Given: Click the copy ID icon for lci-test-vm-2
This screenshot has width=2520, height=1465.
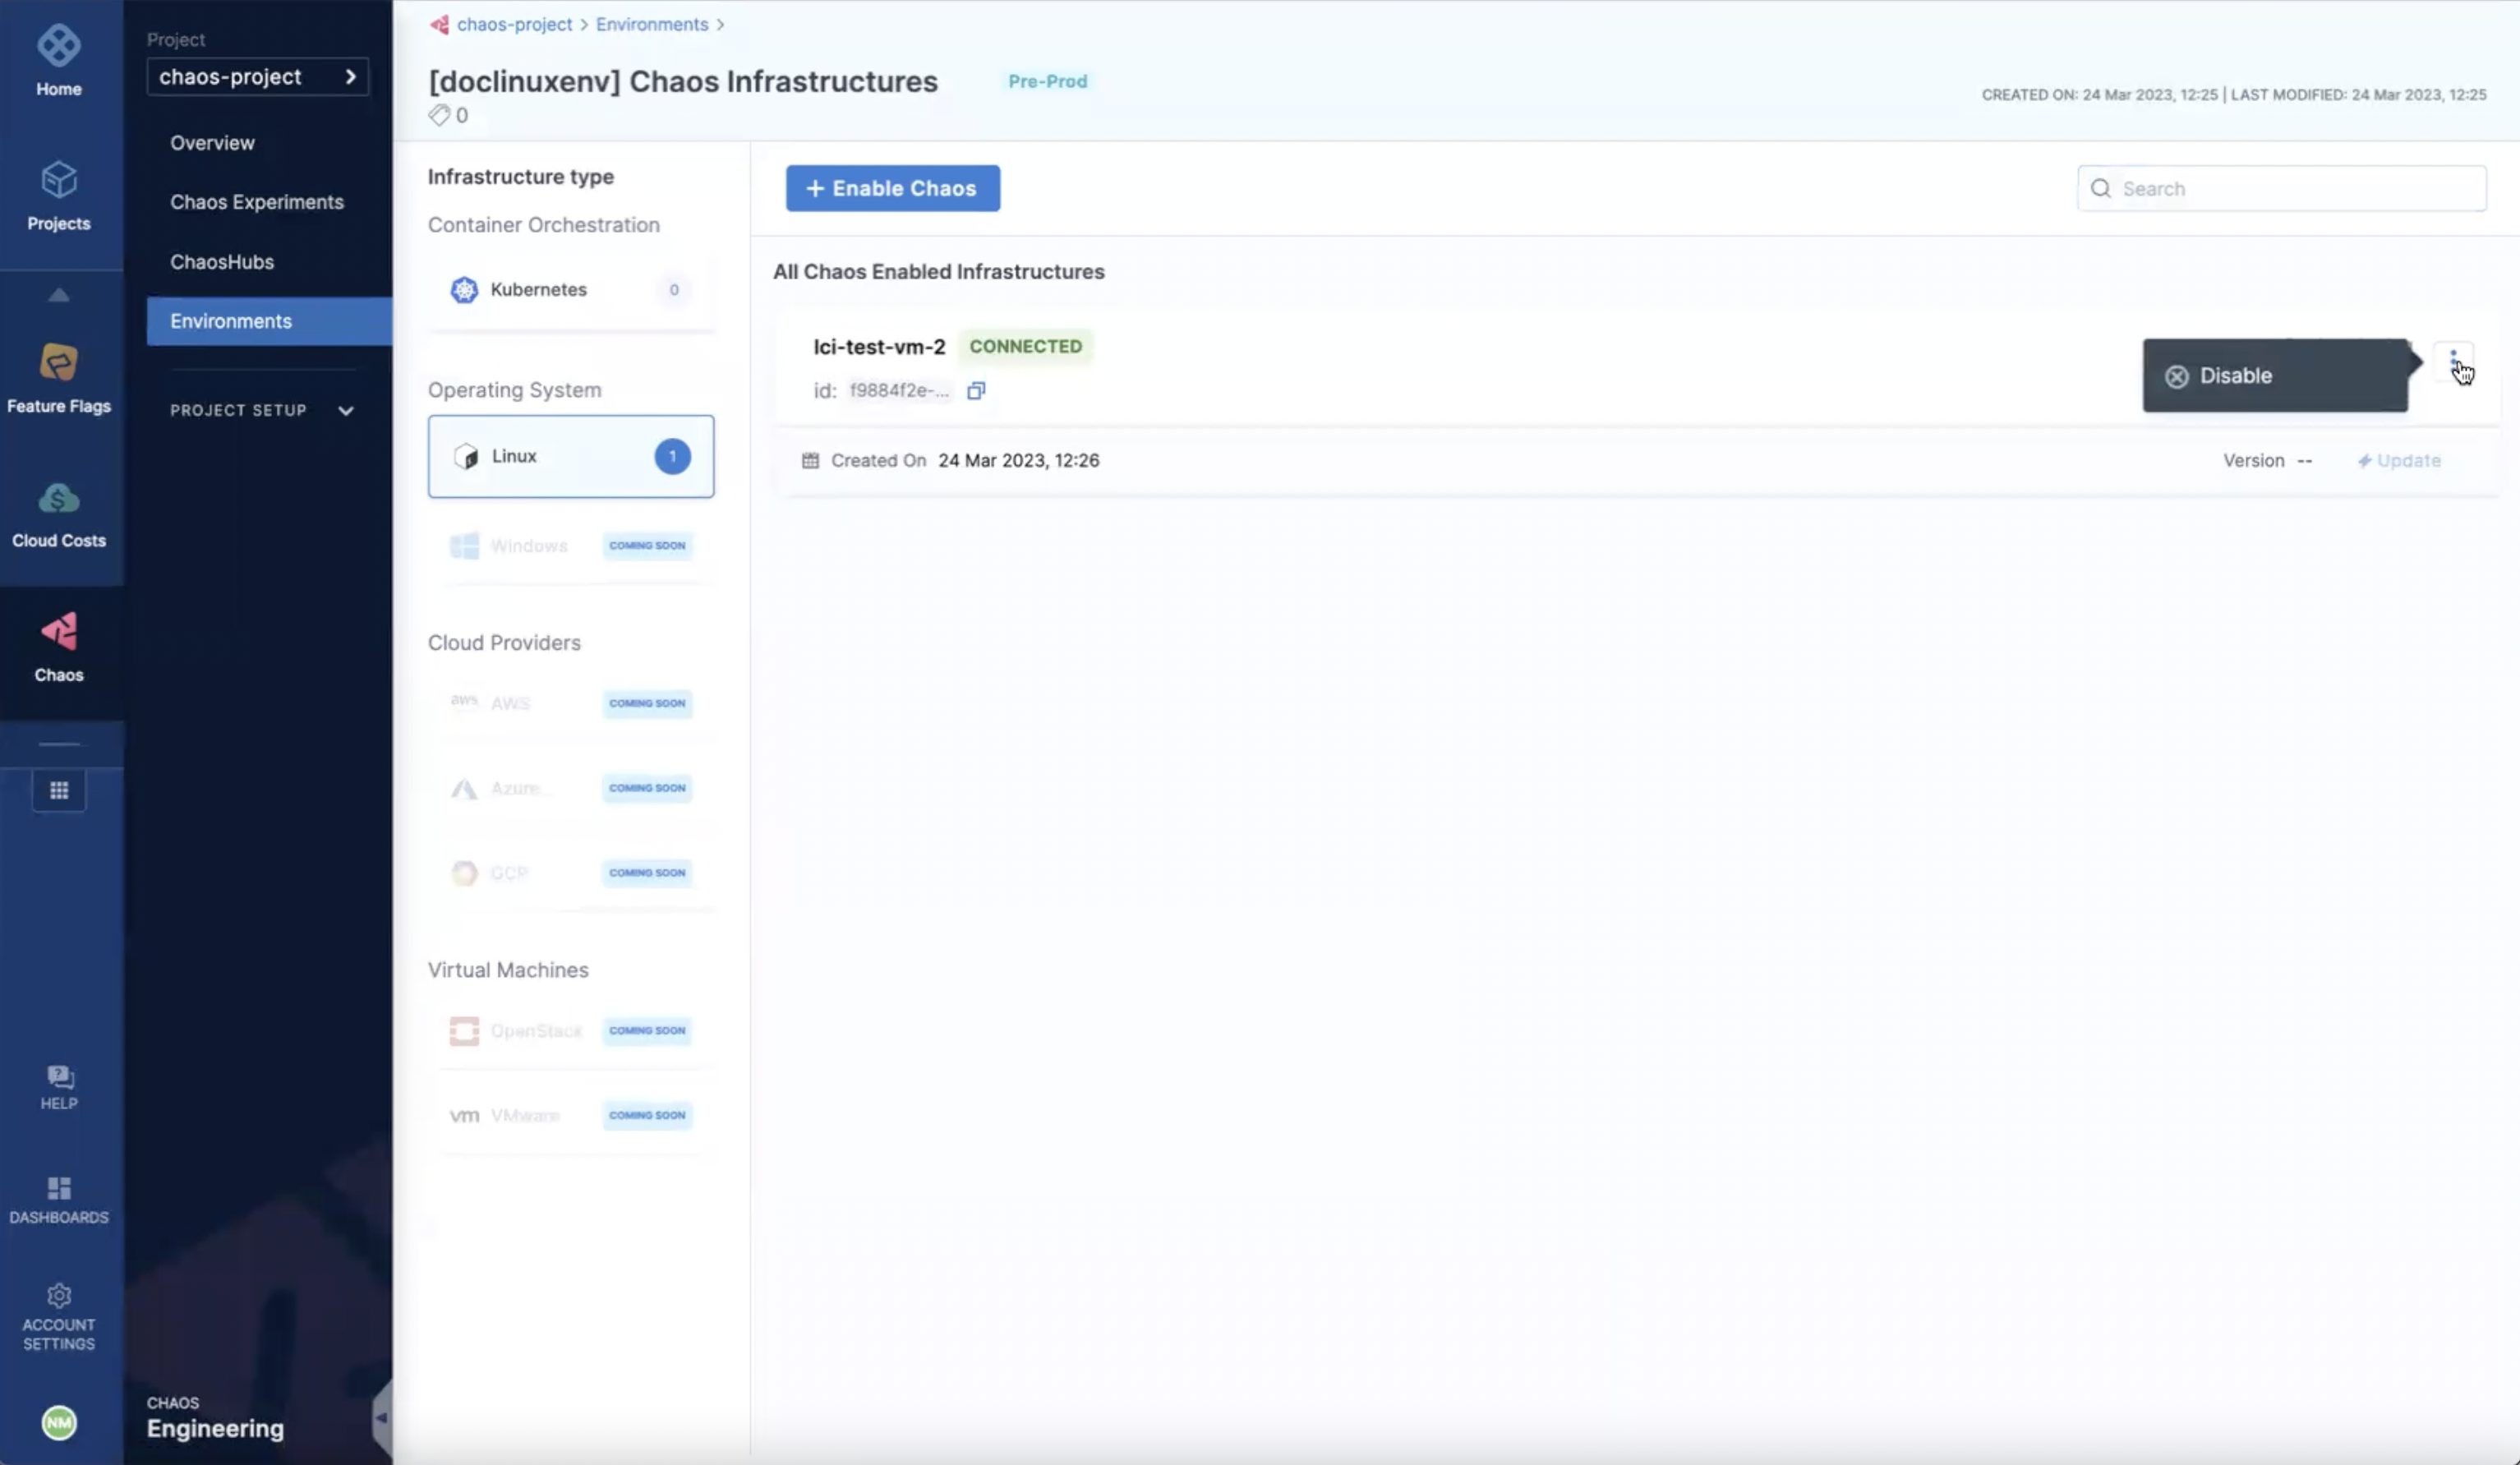Looking at the screenshot, I should (x=977, y=389).
